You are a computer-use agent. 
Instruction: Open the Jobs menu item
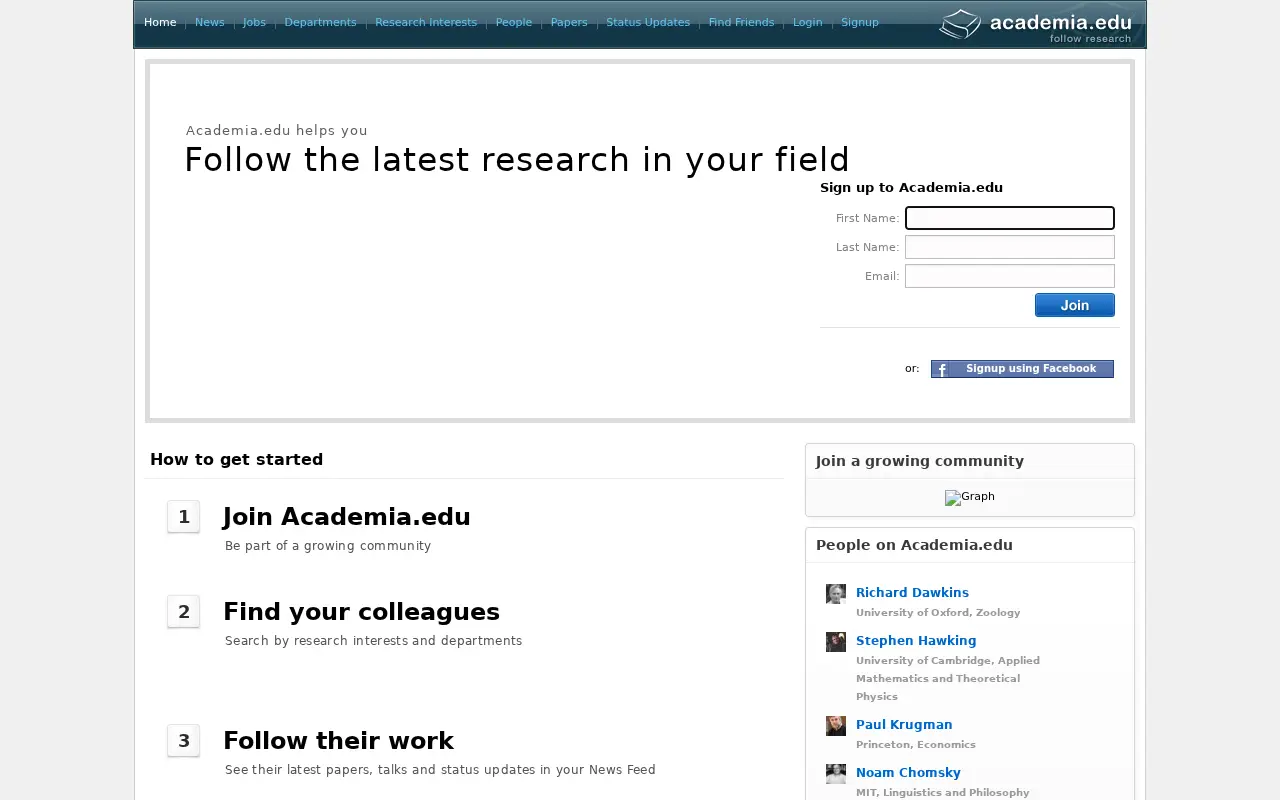tap(254, 22)
